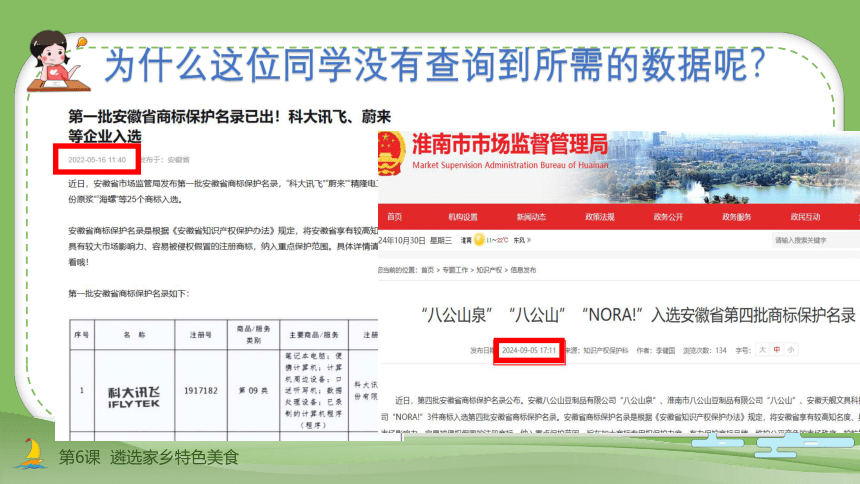860x484 pixels.
Task: Click the 11~22℃ temperature text
Action: pos(497,240)
